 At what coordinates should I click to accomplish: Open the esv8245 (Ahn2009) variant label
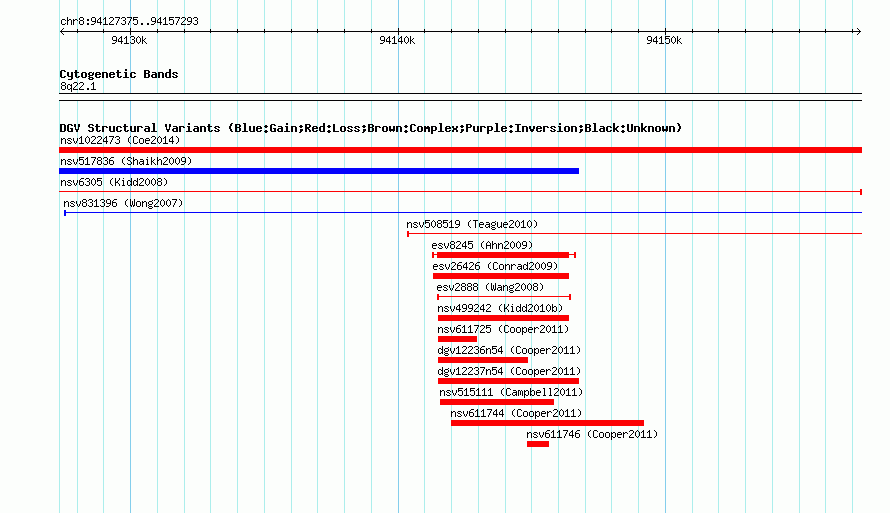point(482,245)
